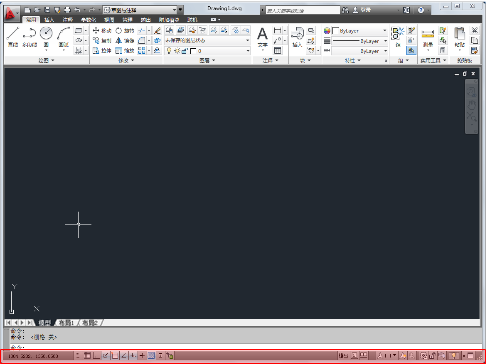Viewport: 486px width, 364px height.
Task: Click the color wheel icon in properties panel
Action: pos(327,31)
